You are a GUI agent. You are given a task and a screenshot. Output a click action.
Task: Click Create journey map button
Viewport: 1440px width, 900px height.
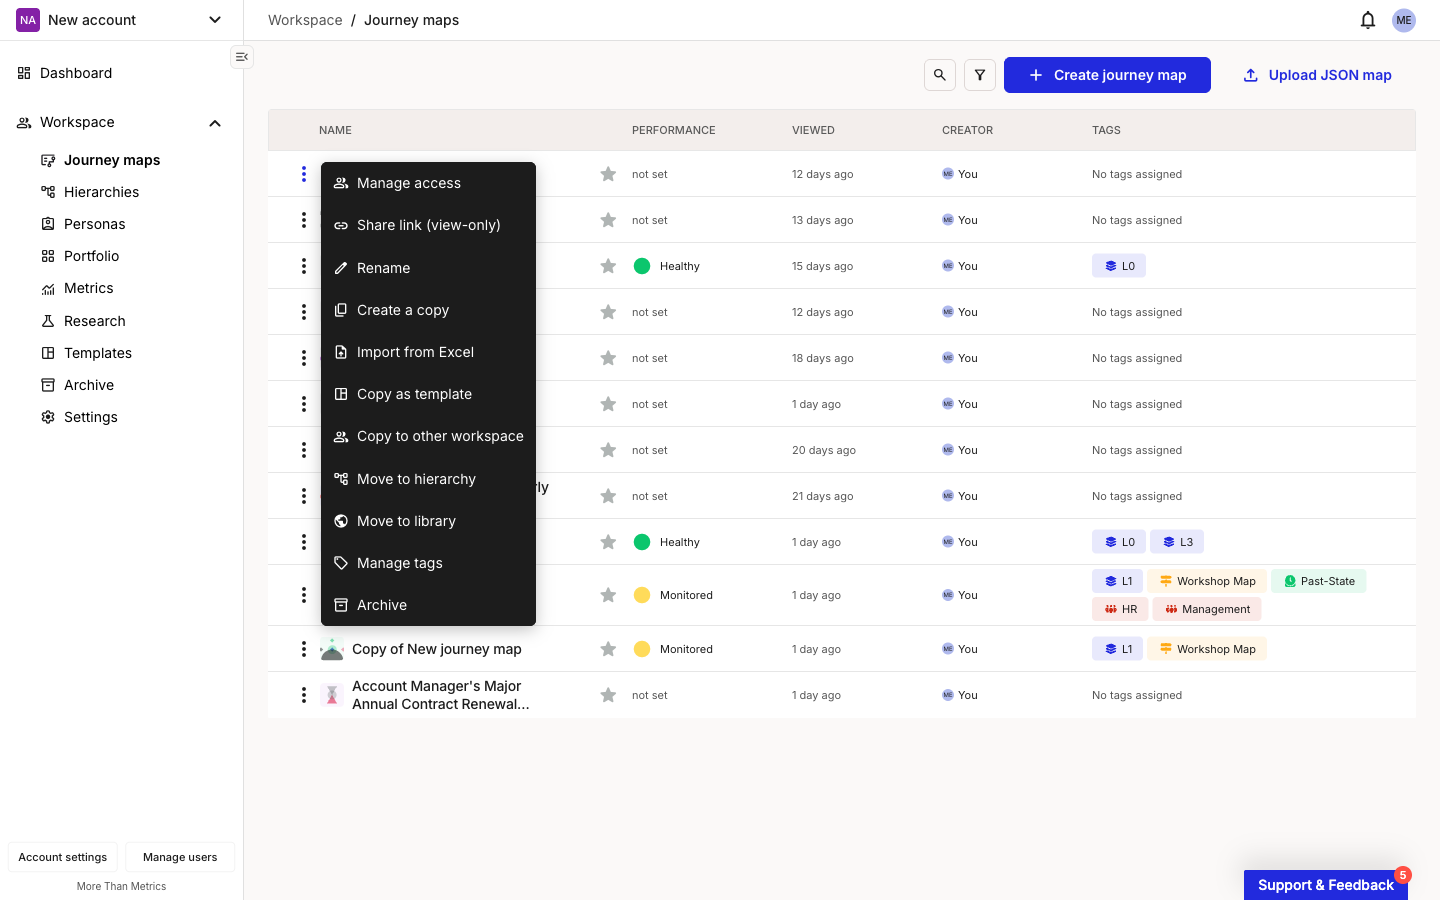point(1107,75)
